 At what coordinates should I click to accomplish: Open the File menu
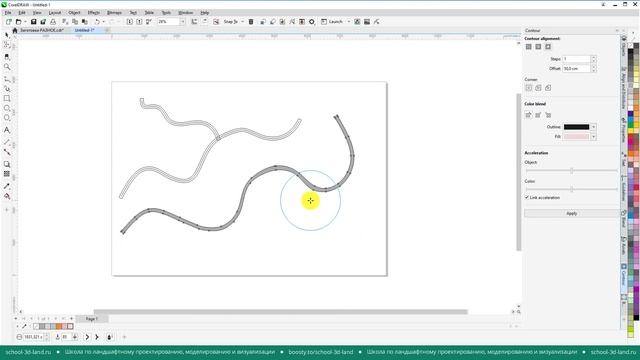(8, 13)
